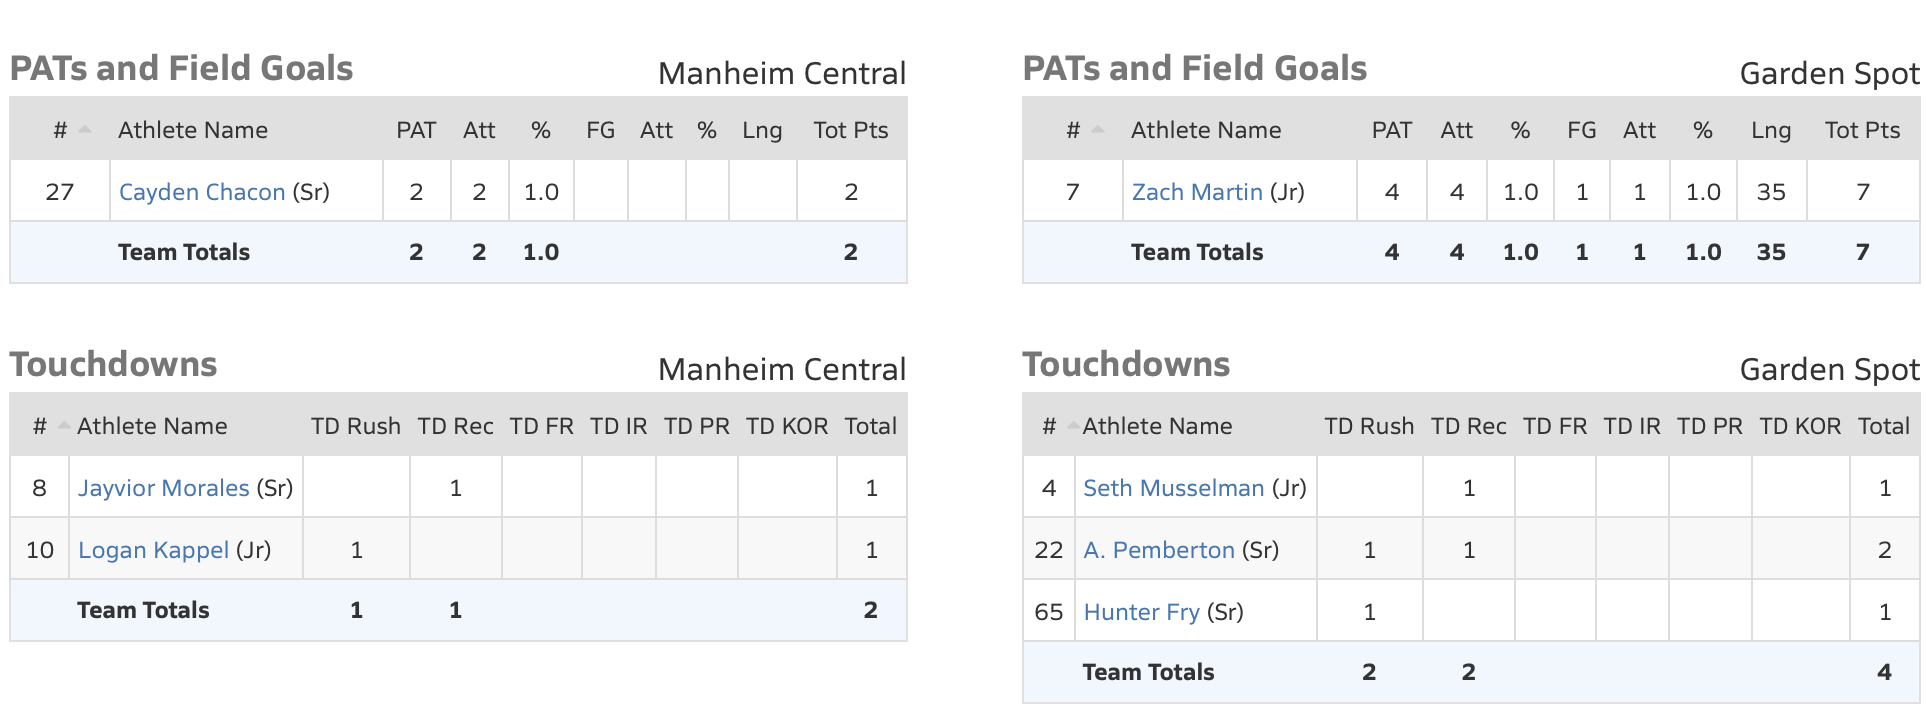Screen dimensions: 1926x724
Task: Click sort arrow beside # in Manheim Touchdowns table
Action: tap(64, 426)
